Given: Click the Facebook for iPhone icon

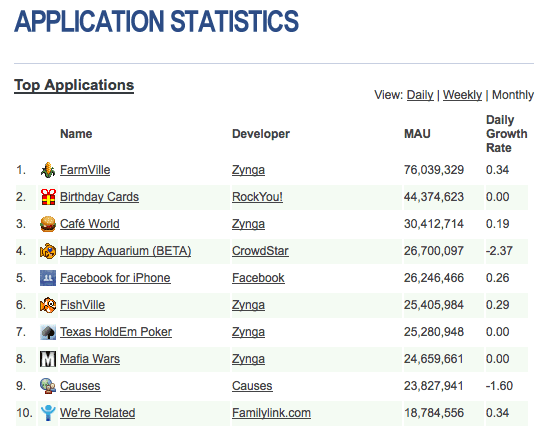Looking at the screenshot, I should (48, 278).
